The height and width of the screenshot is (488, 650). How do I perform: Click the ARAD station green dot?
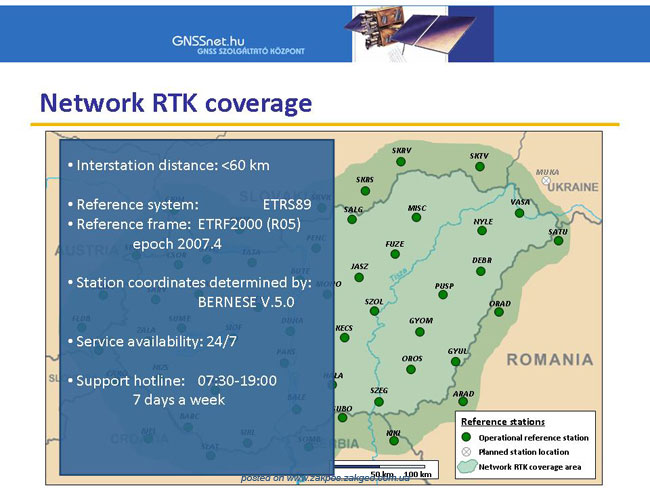click(x=463, y=401)
